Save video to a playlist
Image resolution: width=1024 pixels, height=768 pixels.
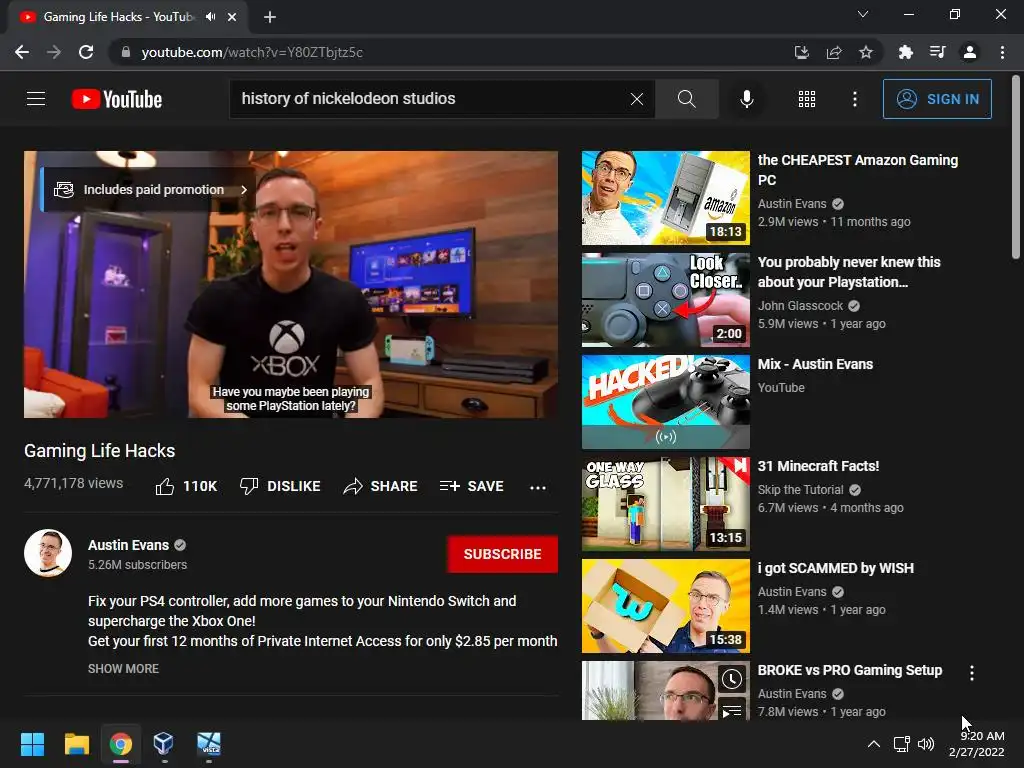(x=472, y=487)
